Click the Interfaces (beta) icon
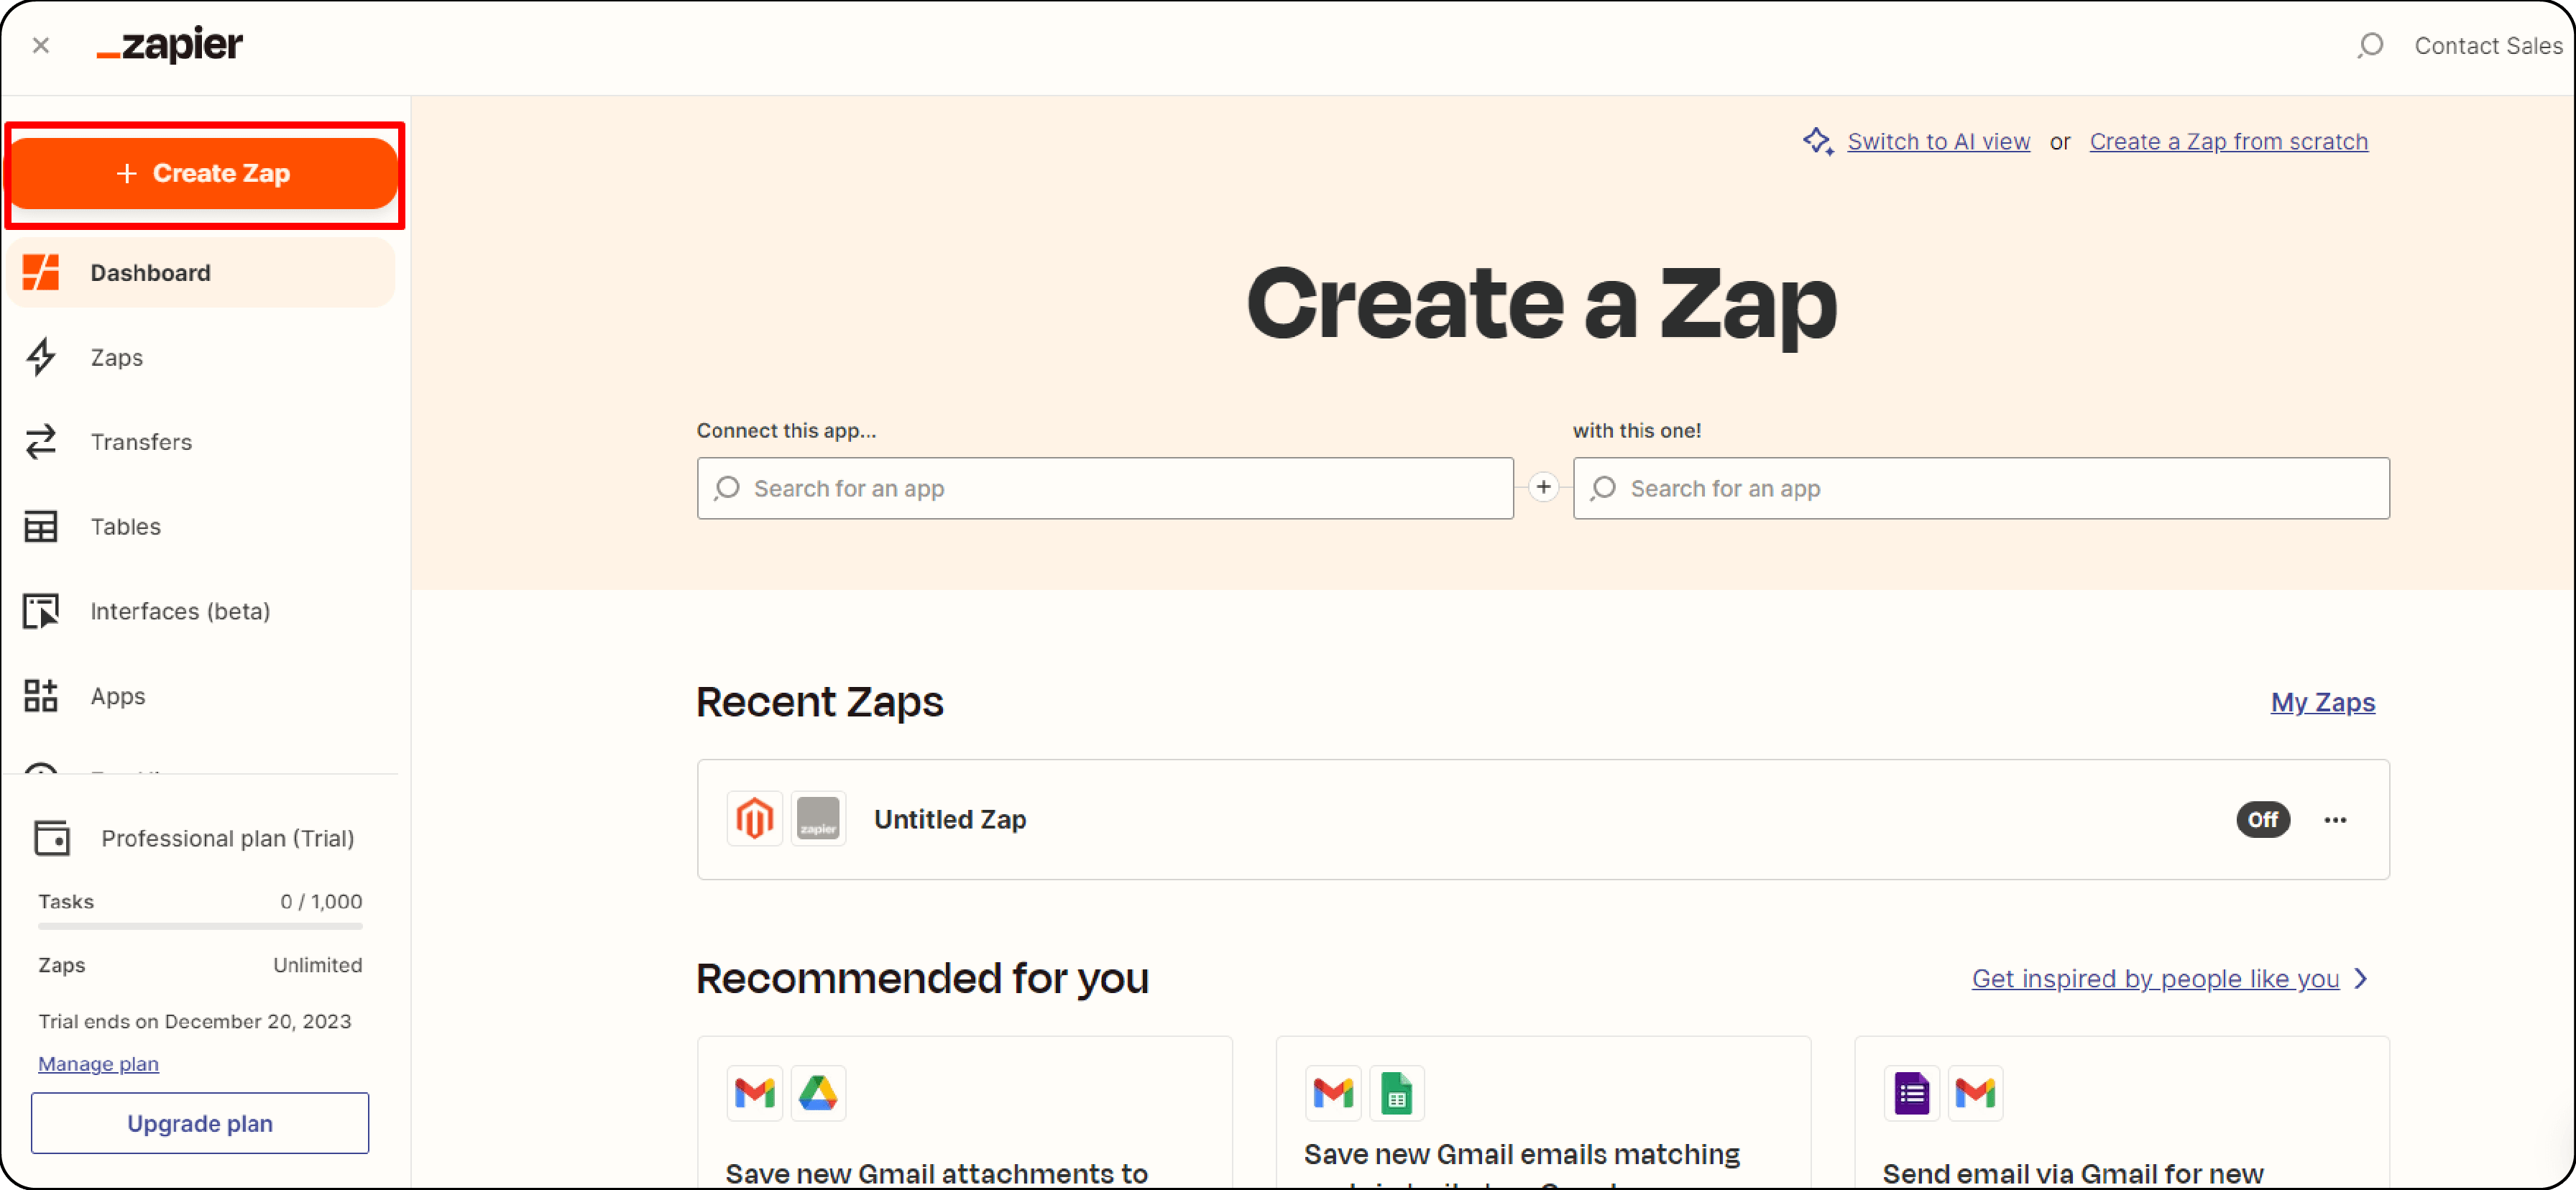Image resolution: width=2576 pixels, height=1190 pixels. (41, 611)
